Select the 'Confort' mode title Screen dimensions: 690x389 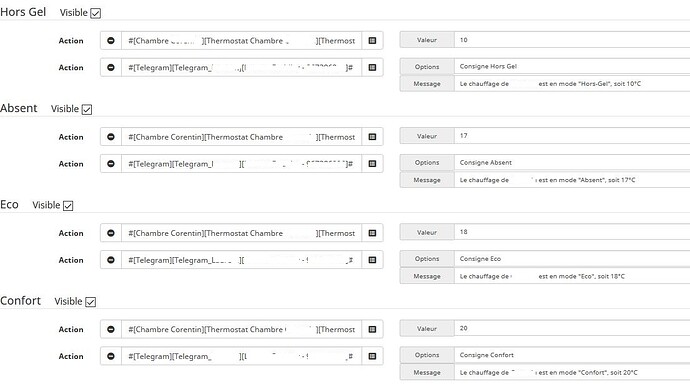(20, 301)
